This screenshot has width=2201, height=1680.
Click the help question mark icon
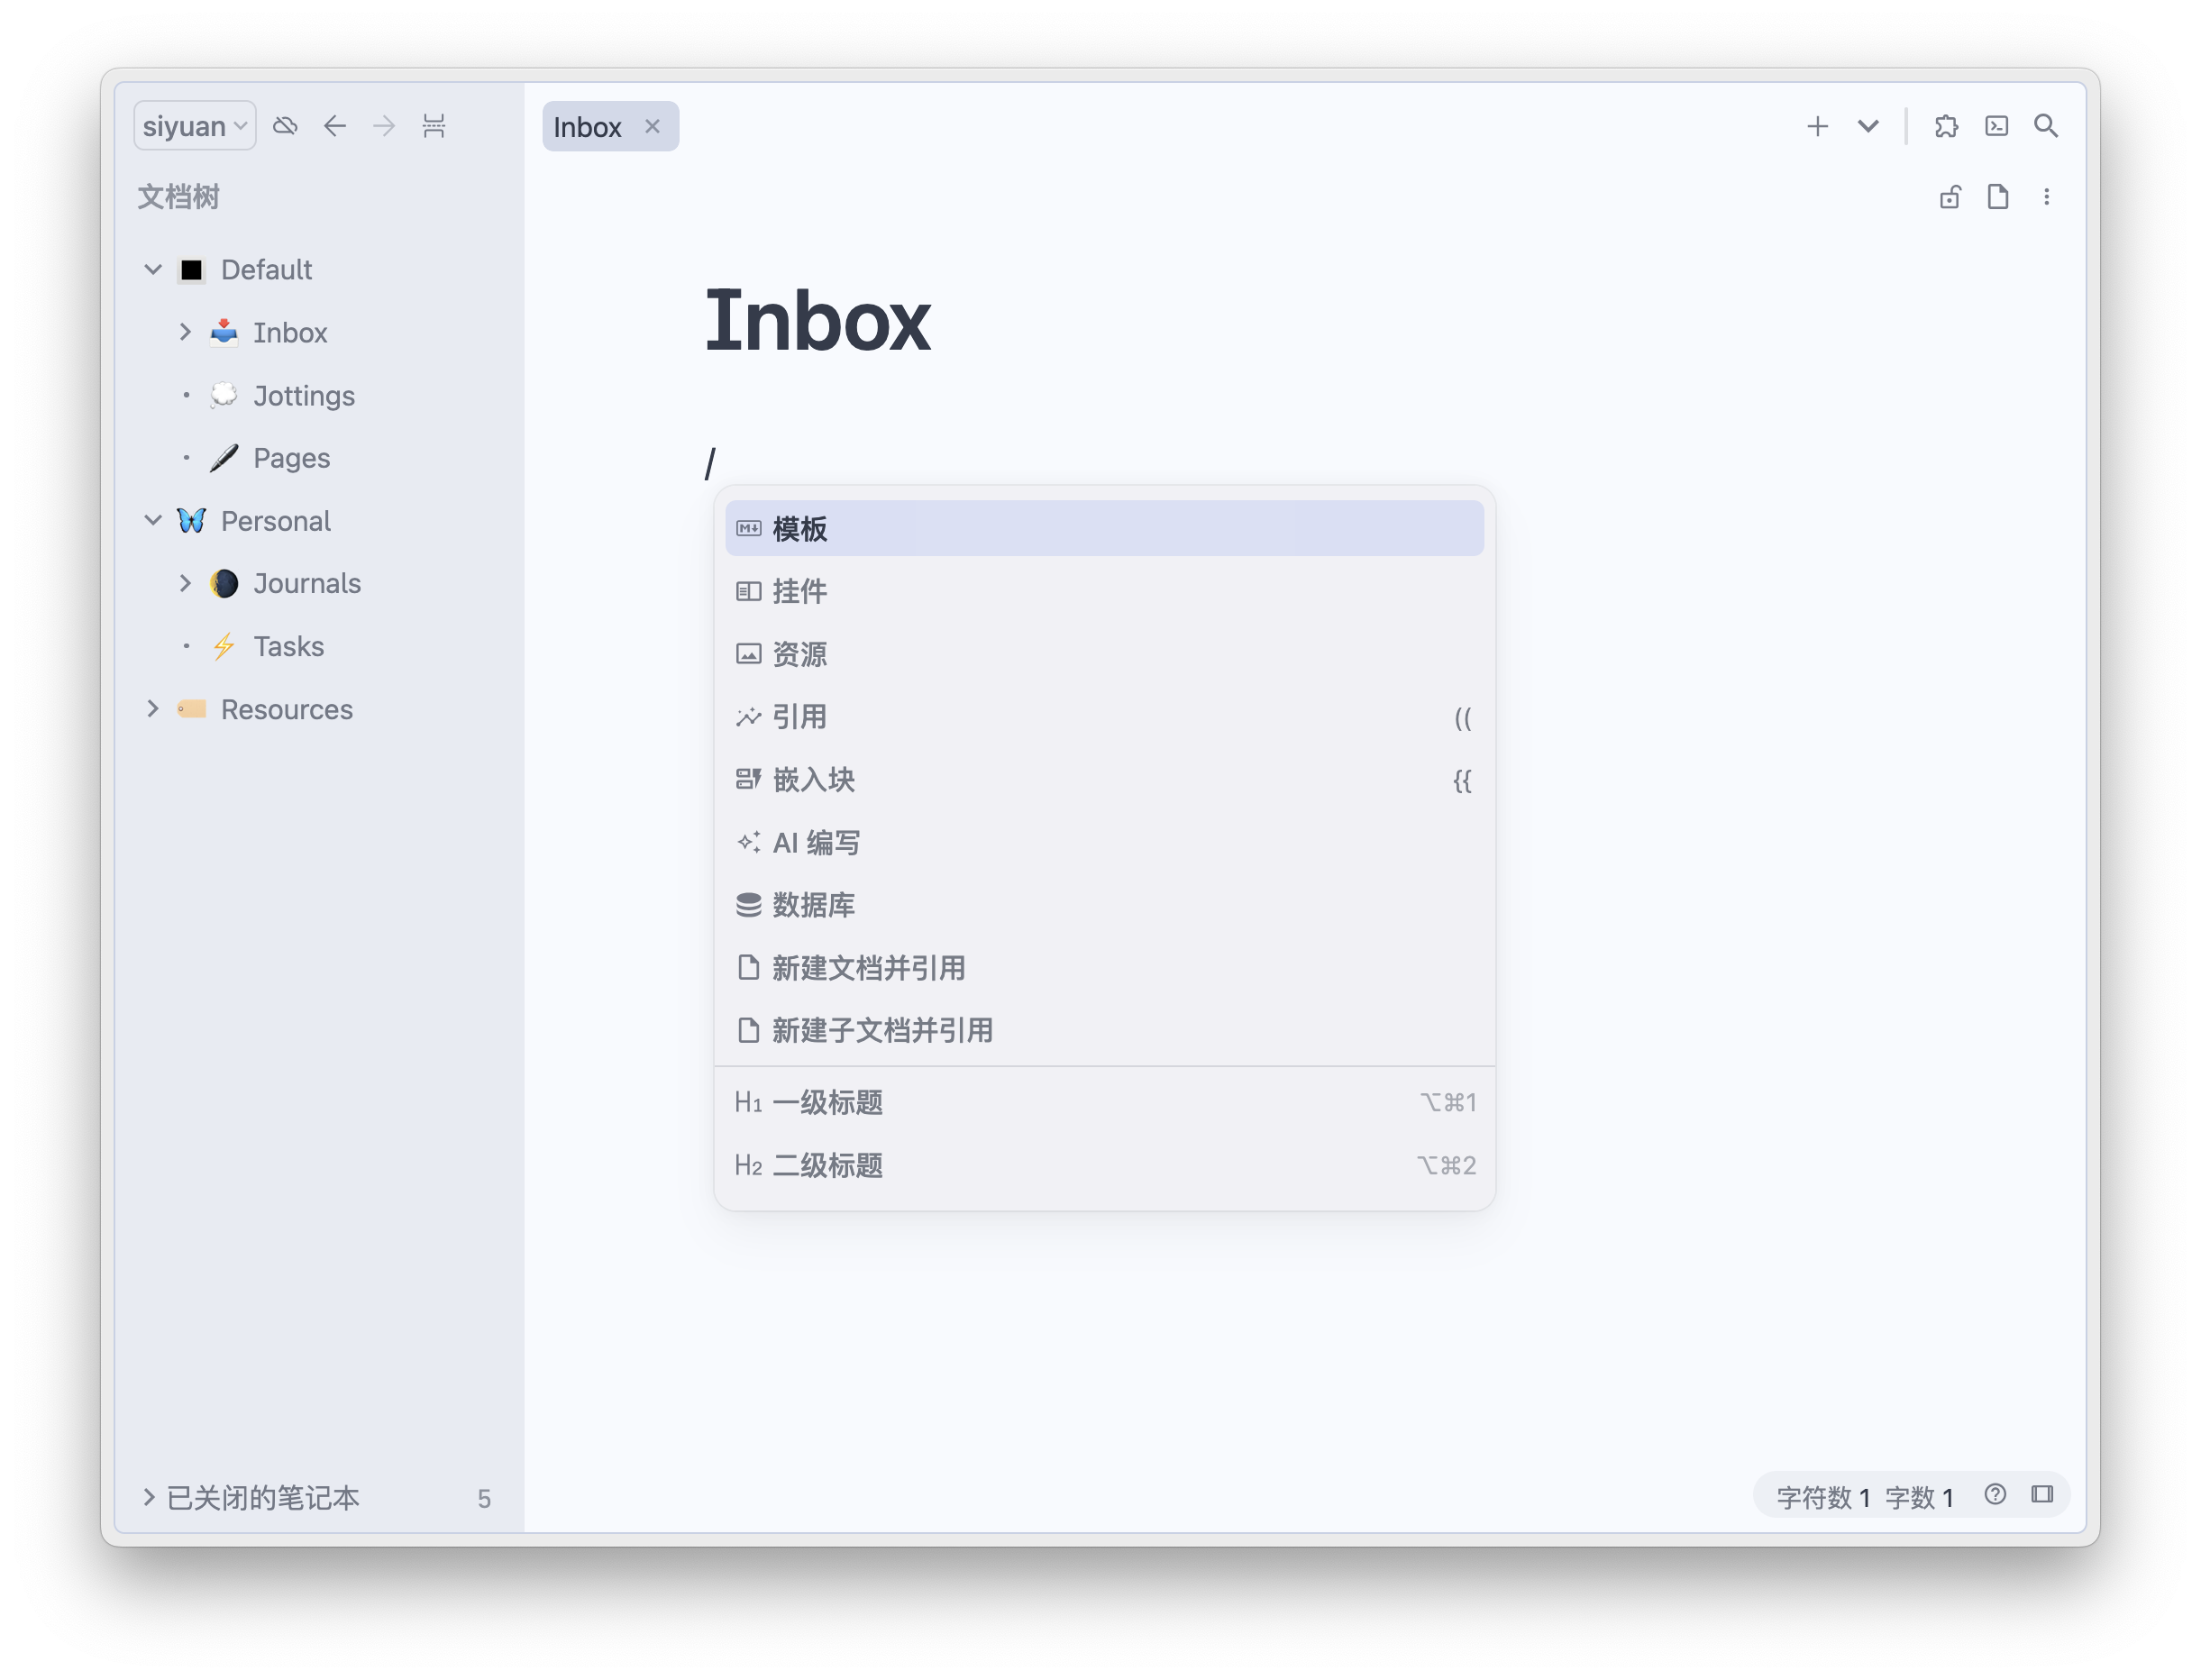(1995, 1495)
